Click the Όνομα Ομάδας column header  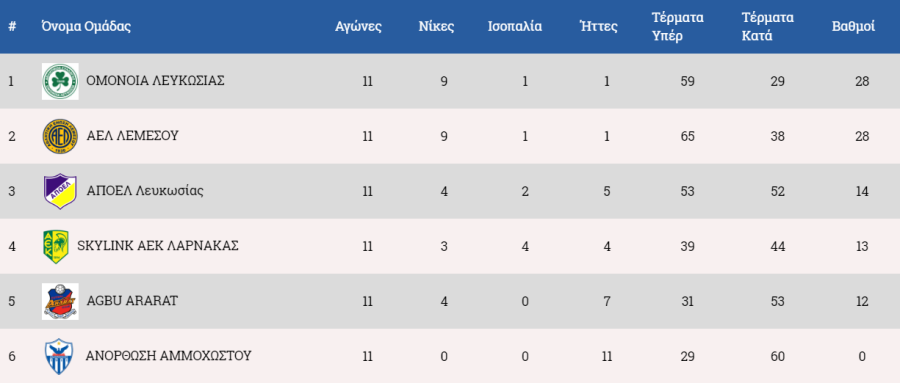coord(86,26)
